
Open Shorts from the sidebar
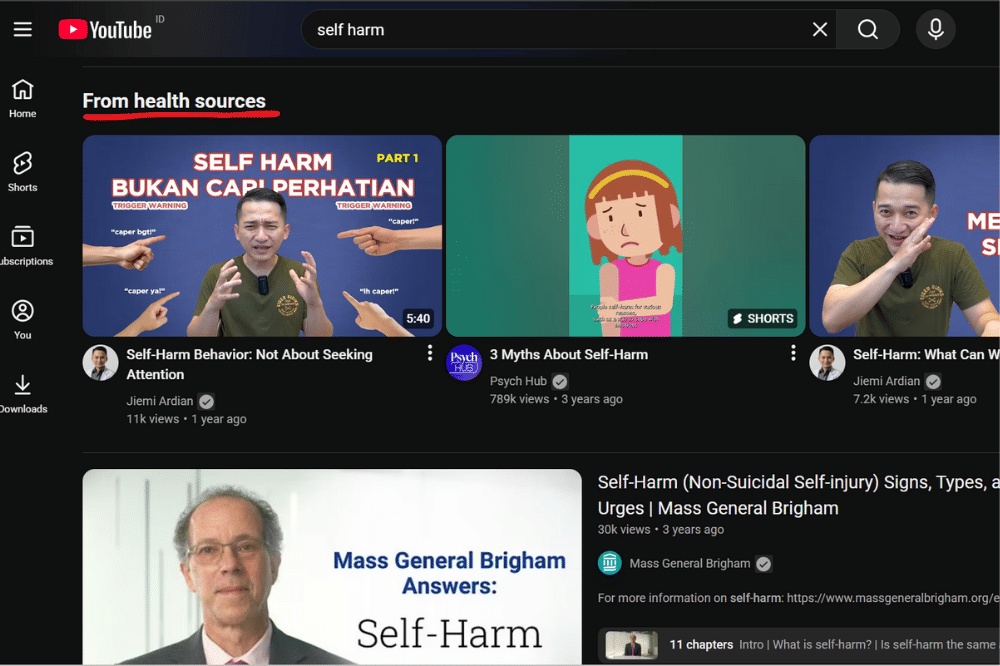[23, 172]
